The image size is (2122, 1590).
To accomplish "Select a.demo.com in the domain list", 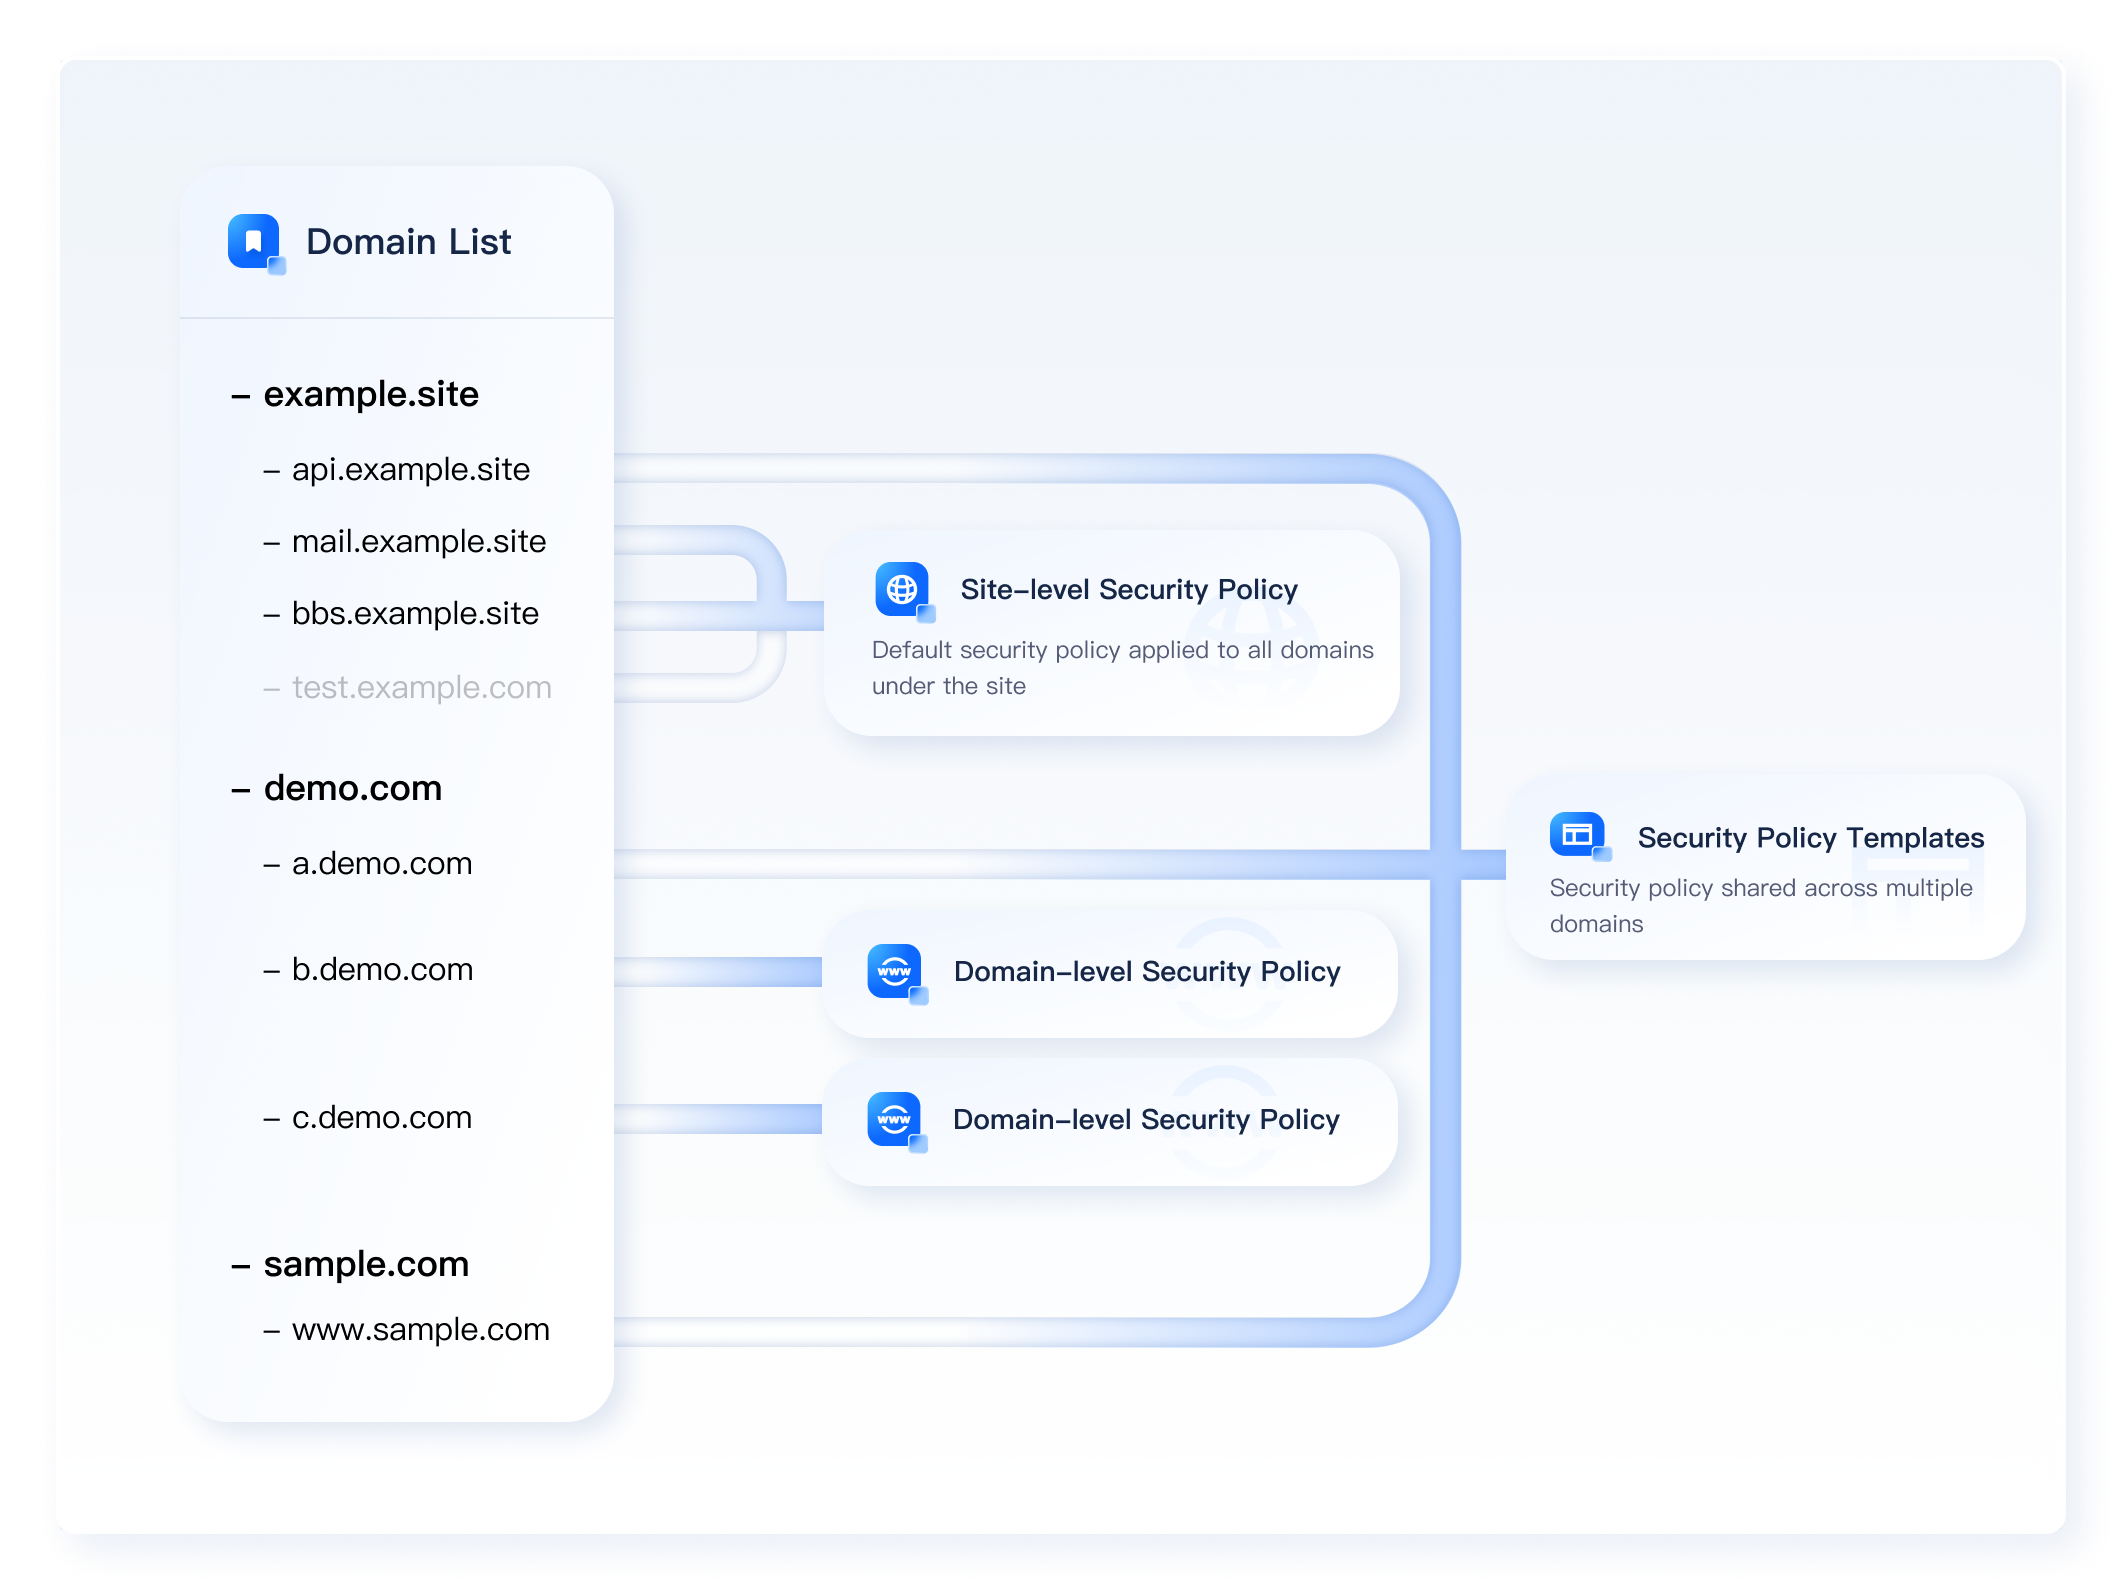I will [381, 863].
